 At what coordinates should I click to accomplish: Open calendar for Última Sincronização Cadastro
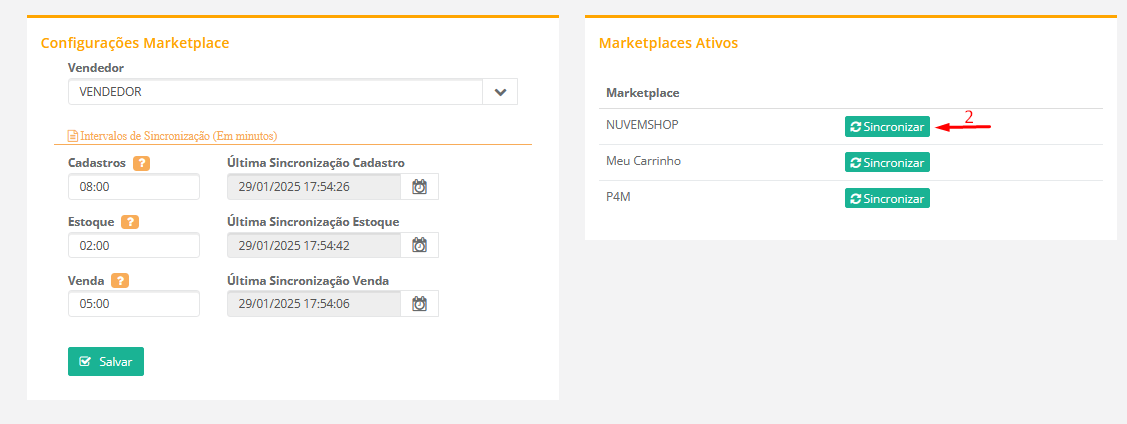(x=420, y=187)
